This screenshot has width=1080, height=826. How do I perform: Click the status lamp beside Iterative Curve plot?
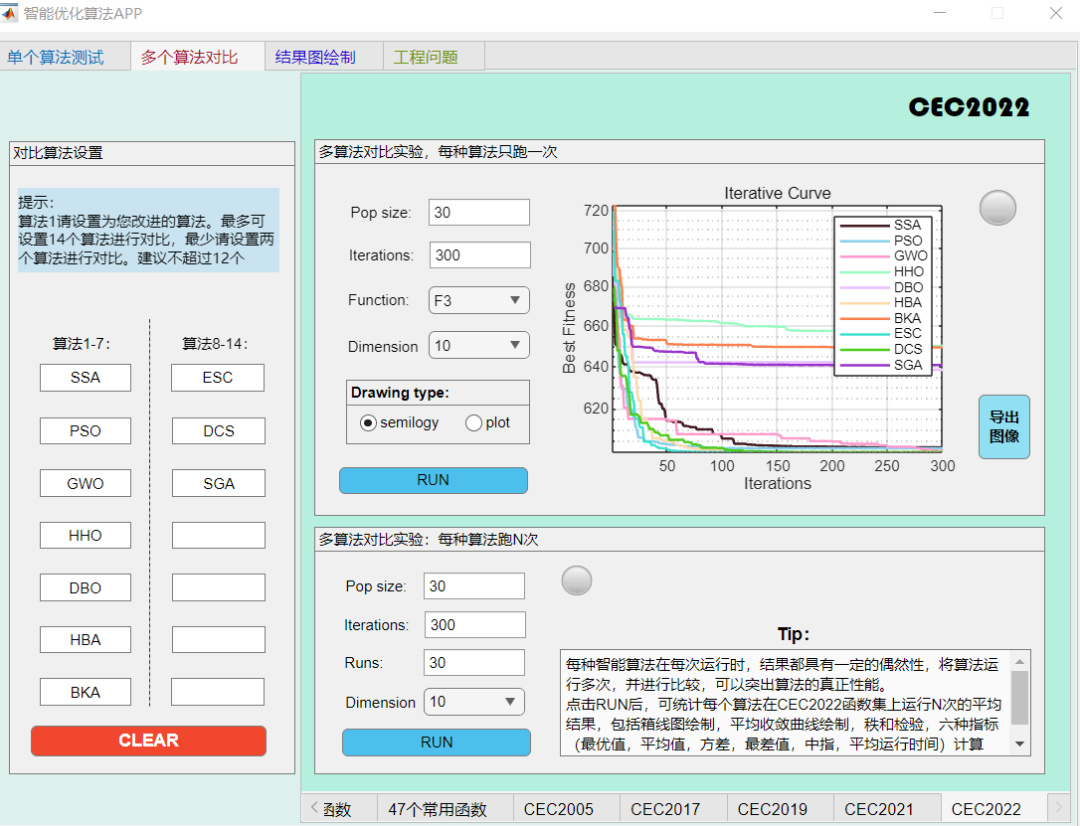click(x=997, y=207)
